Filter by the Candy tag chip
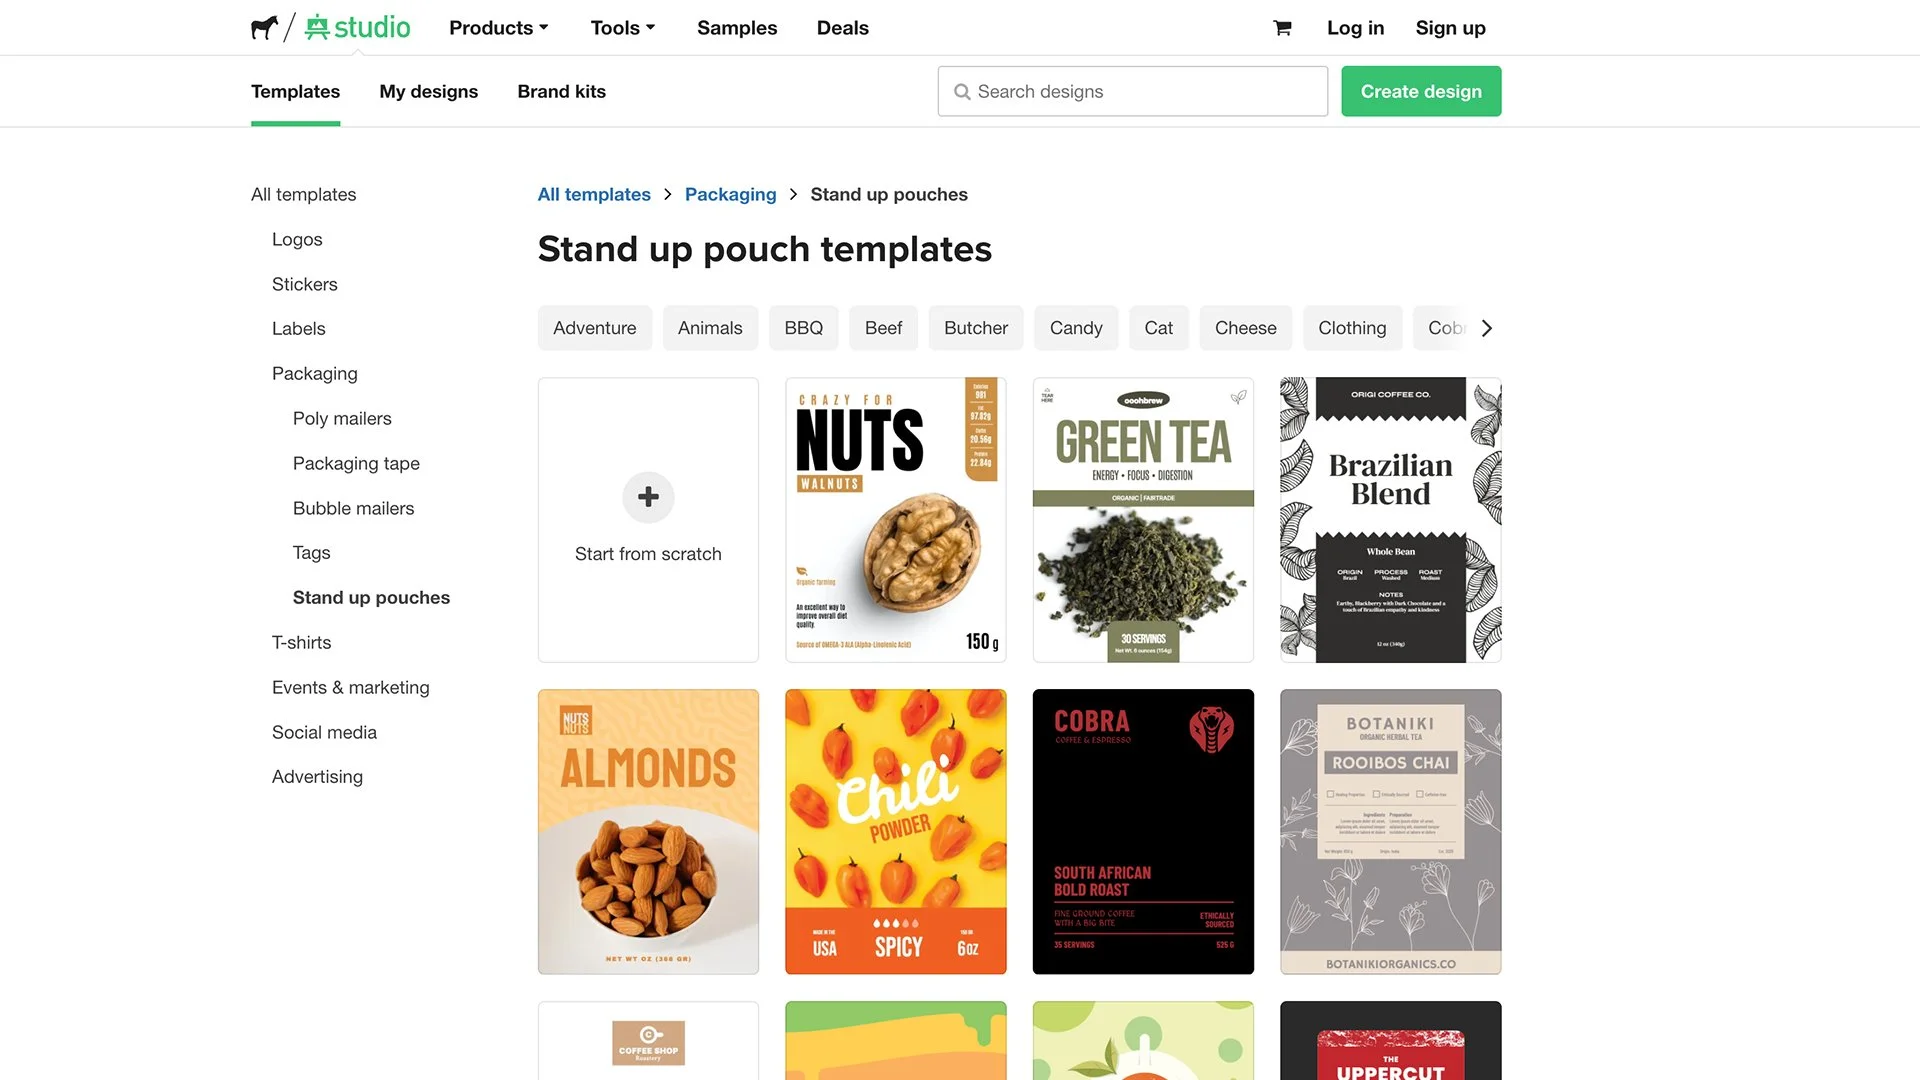Screen dimensions: 1920x1080 [1076, 328]
